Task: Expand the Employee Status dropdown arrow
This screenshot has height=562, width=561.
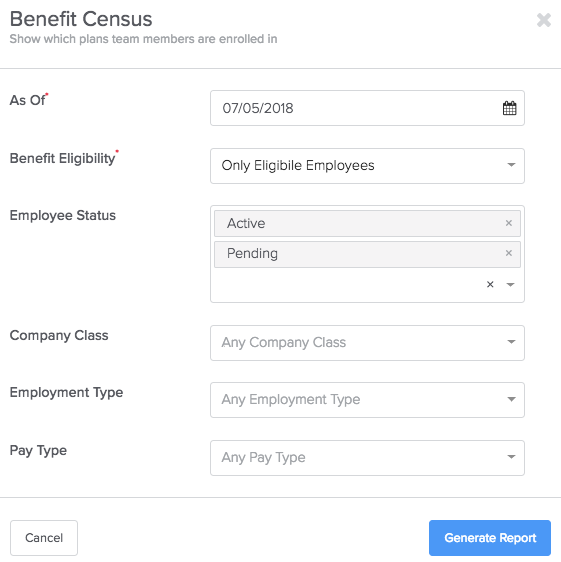Action: tap(510, 285)
